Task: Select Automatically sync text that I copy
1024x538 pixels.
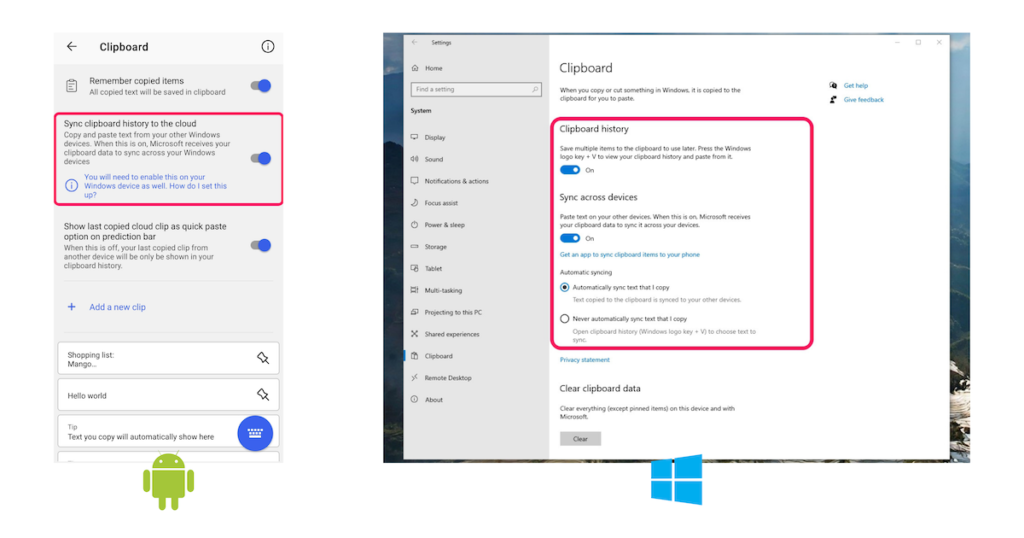Action: pos(565,287)
